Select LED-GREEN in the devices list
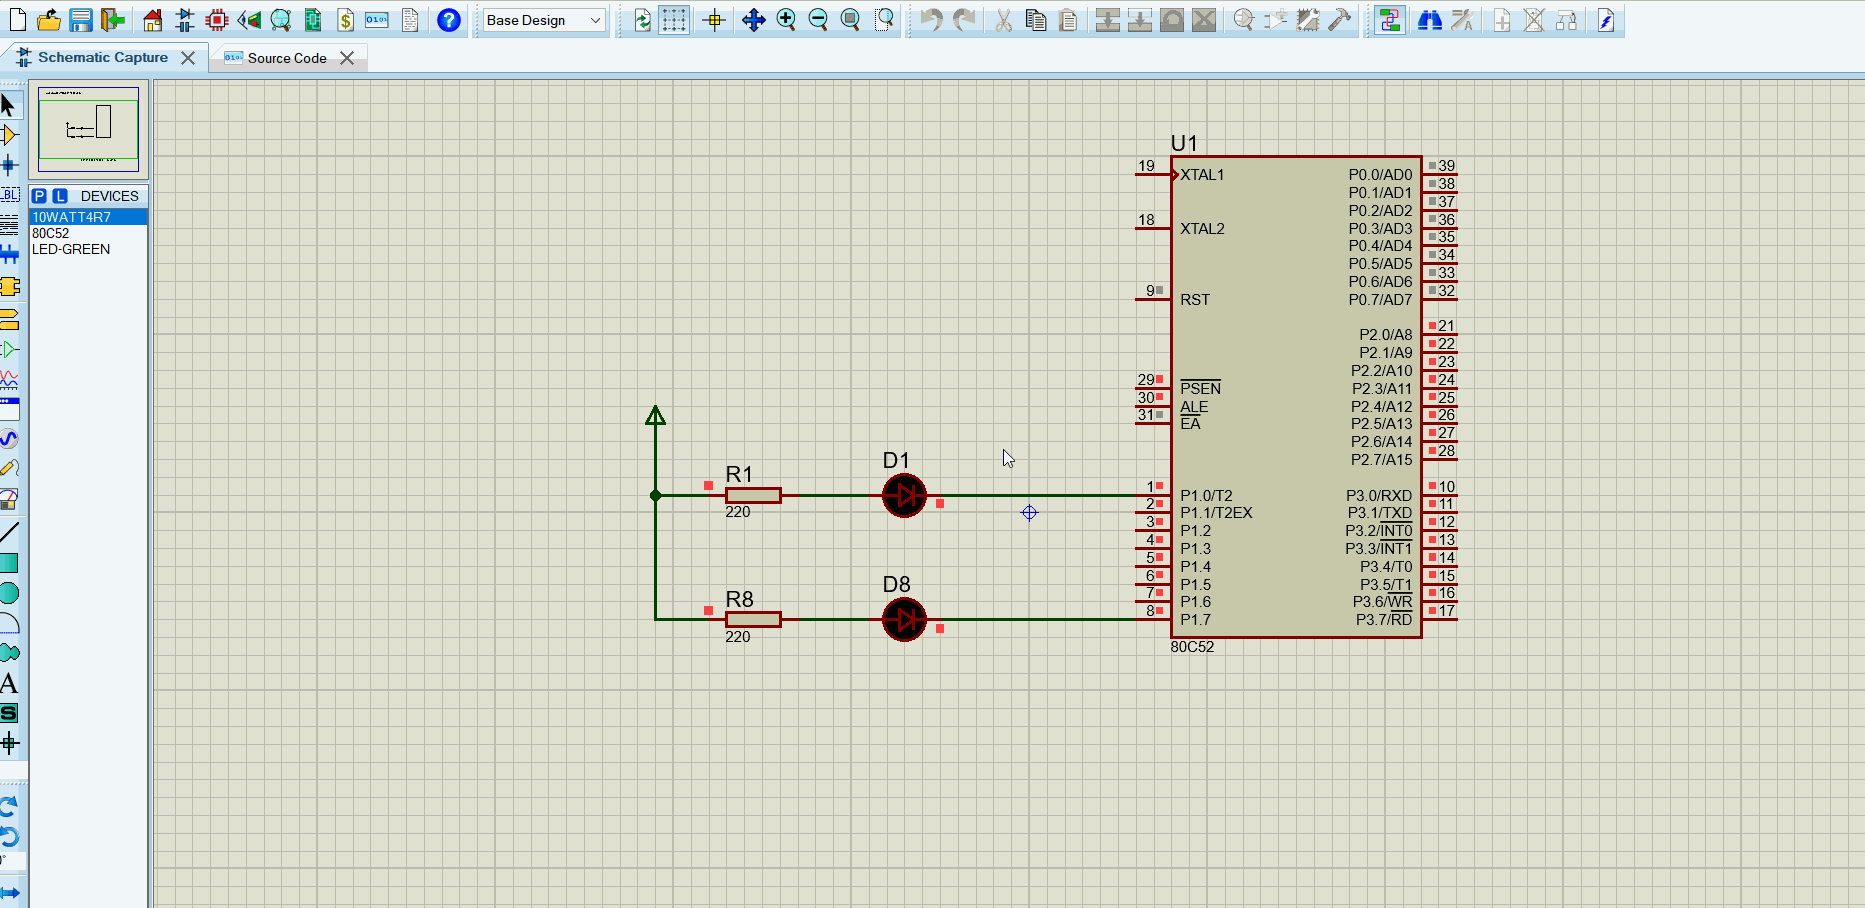The width and height of the screenshot is (1865, 908). pyautogui.click(x=71, y=249)
